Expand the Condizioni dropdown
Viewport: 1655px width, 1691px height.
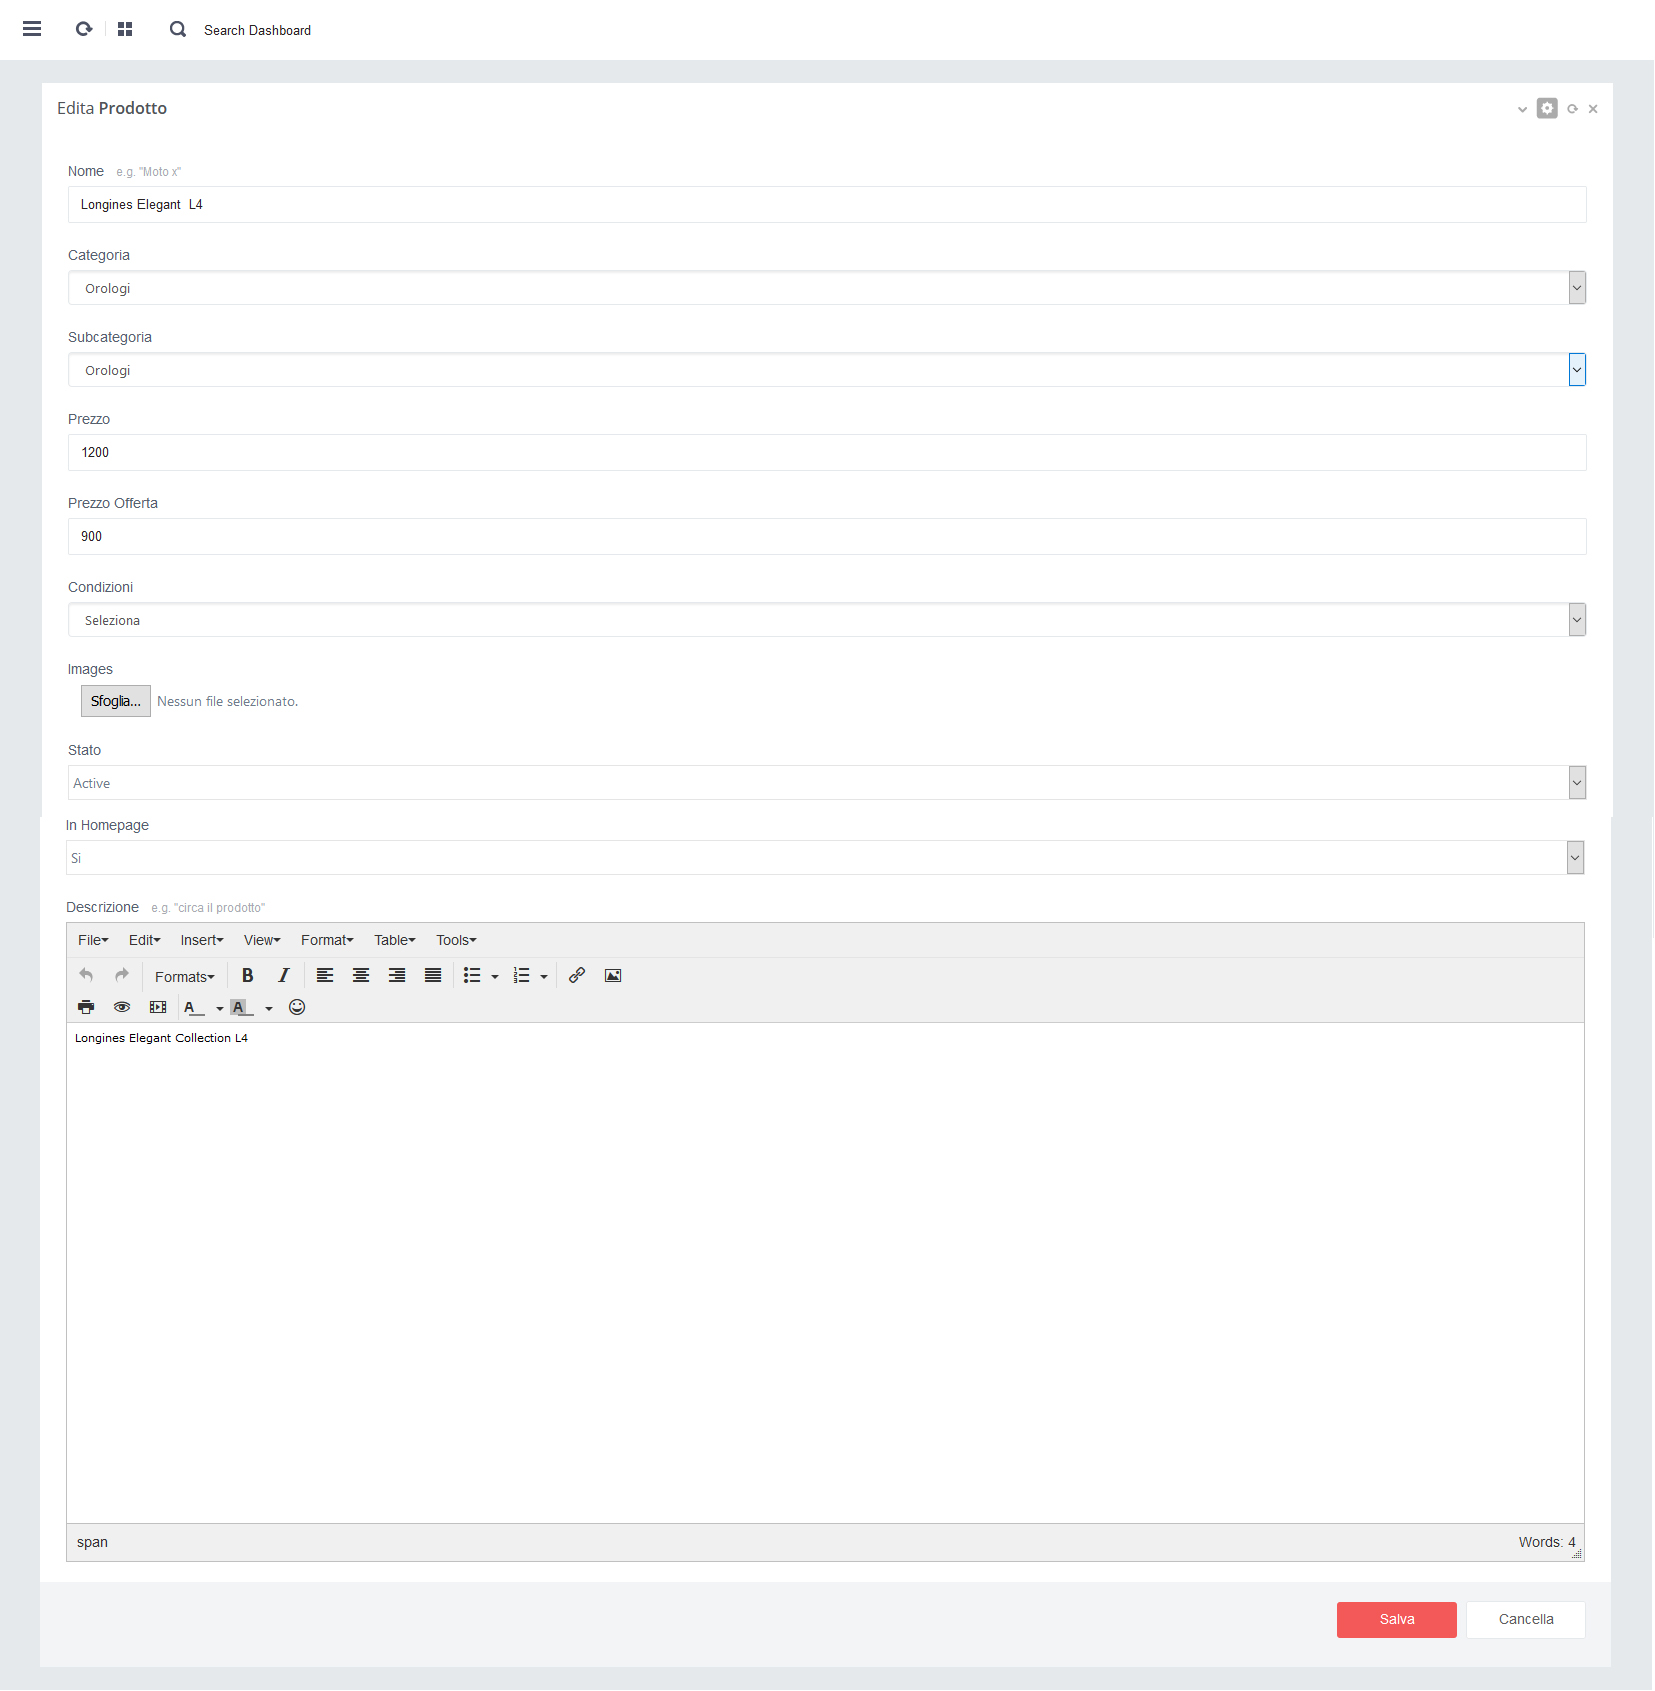[826, 620]
